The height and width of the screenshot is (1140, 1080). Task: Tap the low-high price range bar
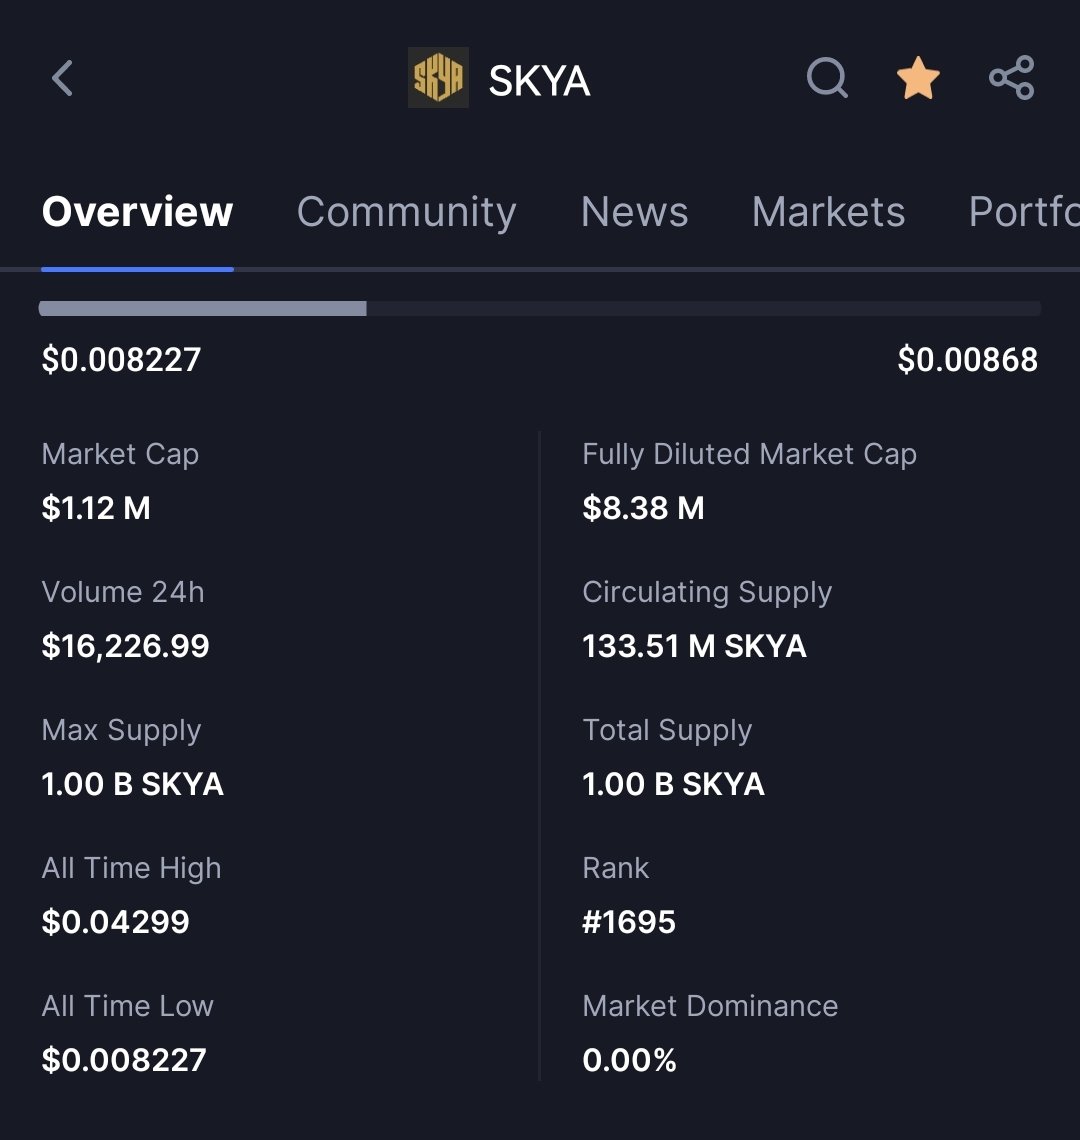[x=540, y=308]
